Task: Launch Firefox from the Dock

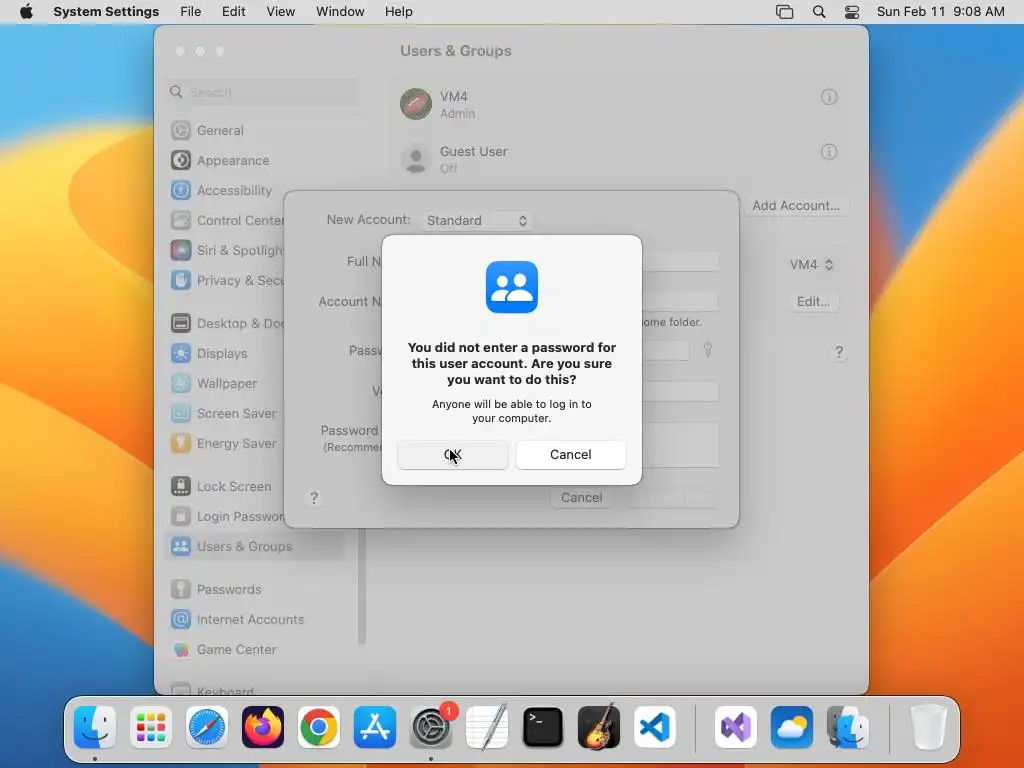Action: [x=263, y=727]
